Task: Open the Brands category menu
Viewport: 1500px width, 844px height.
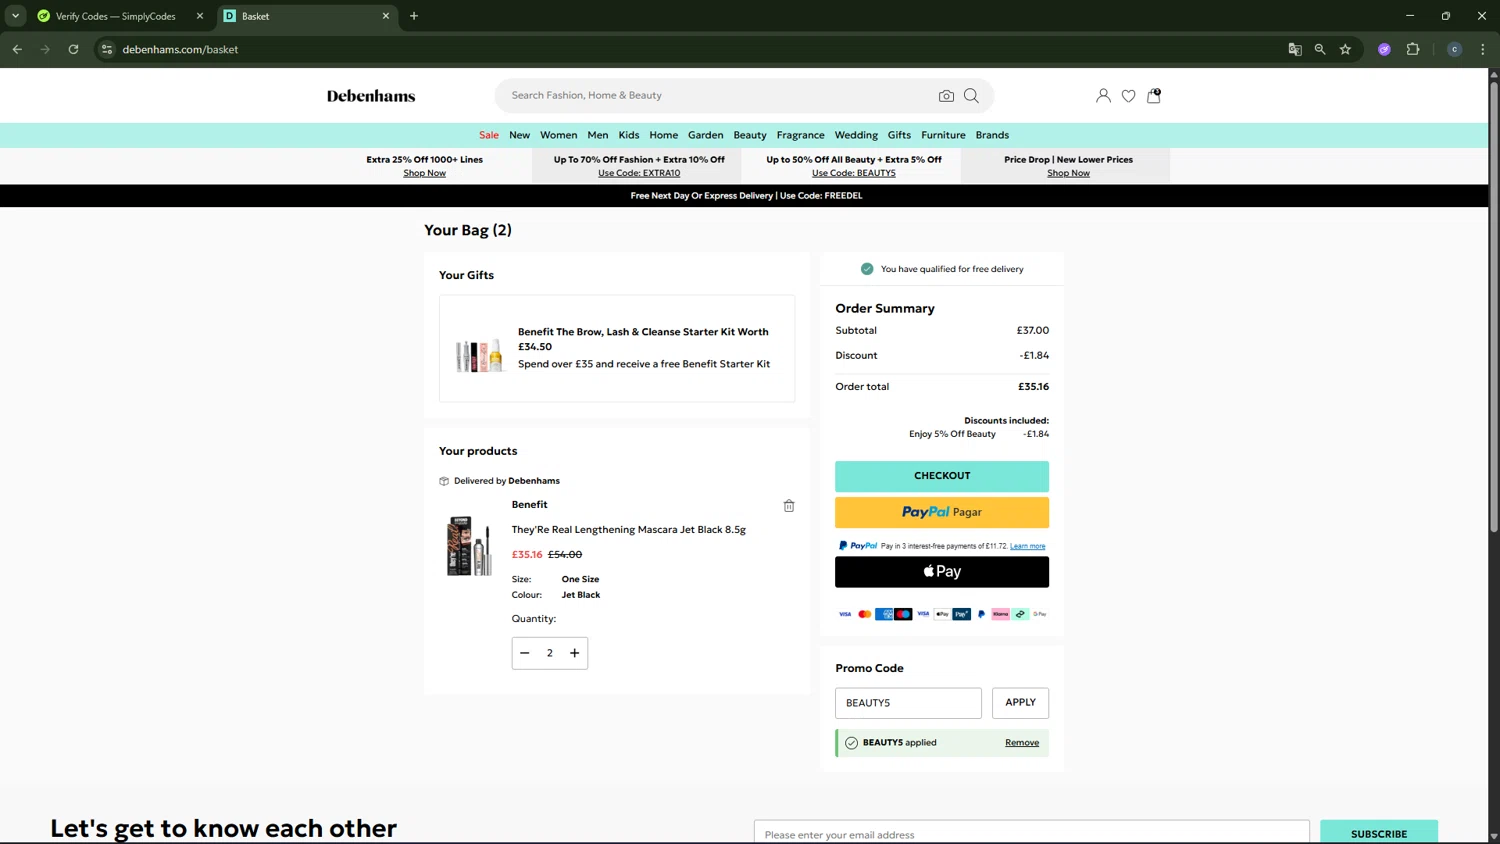Action: tap(992, 135)
